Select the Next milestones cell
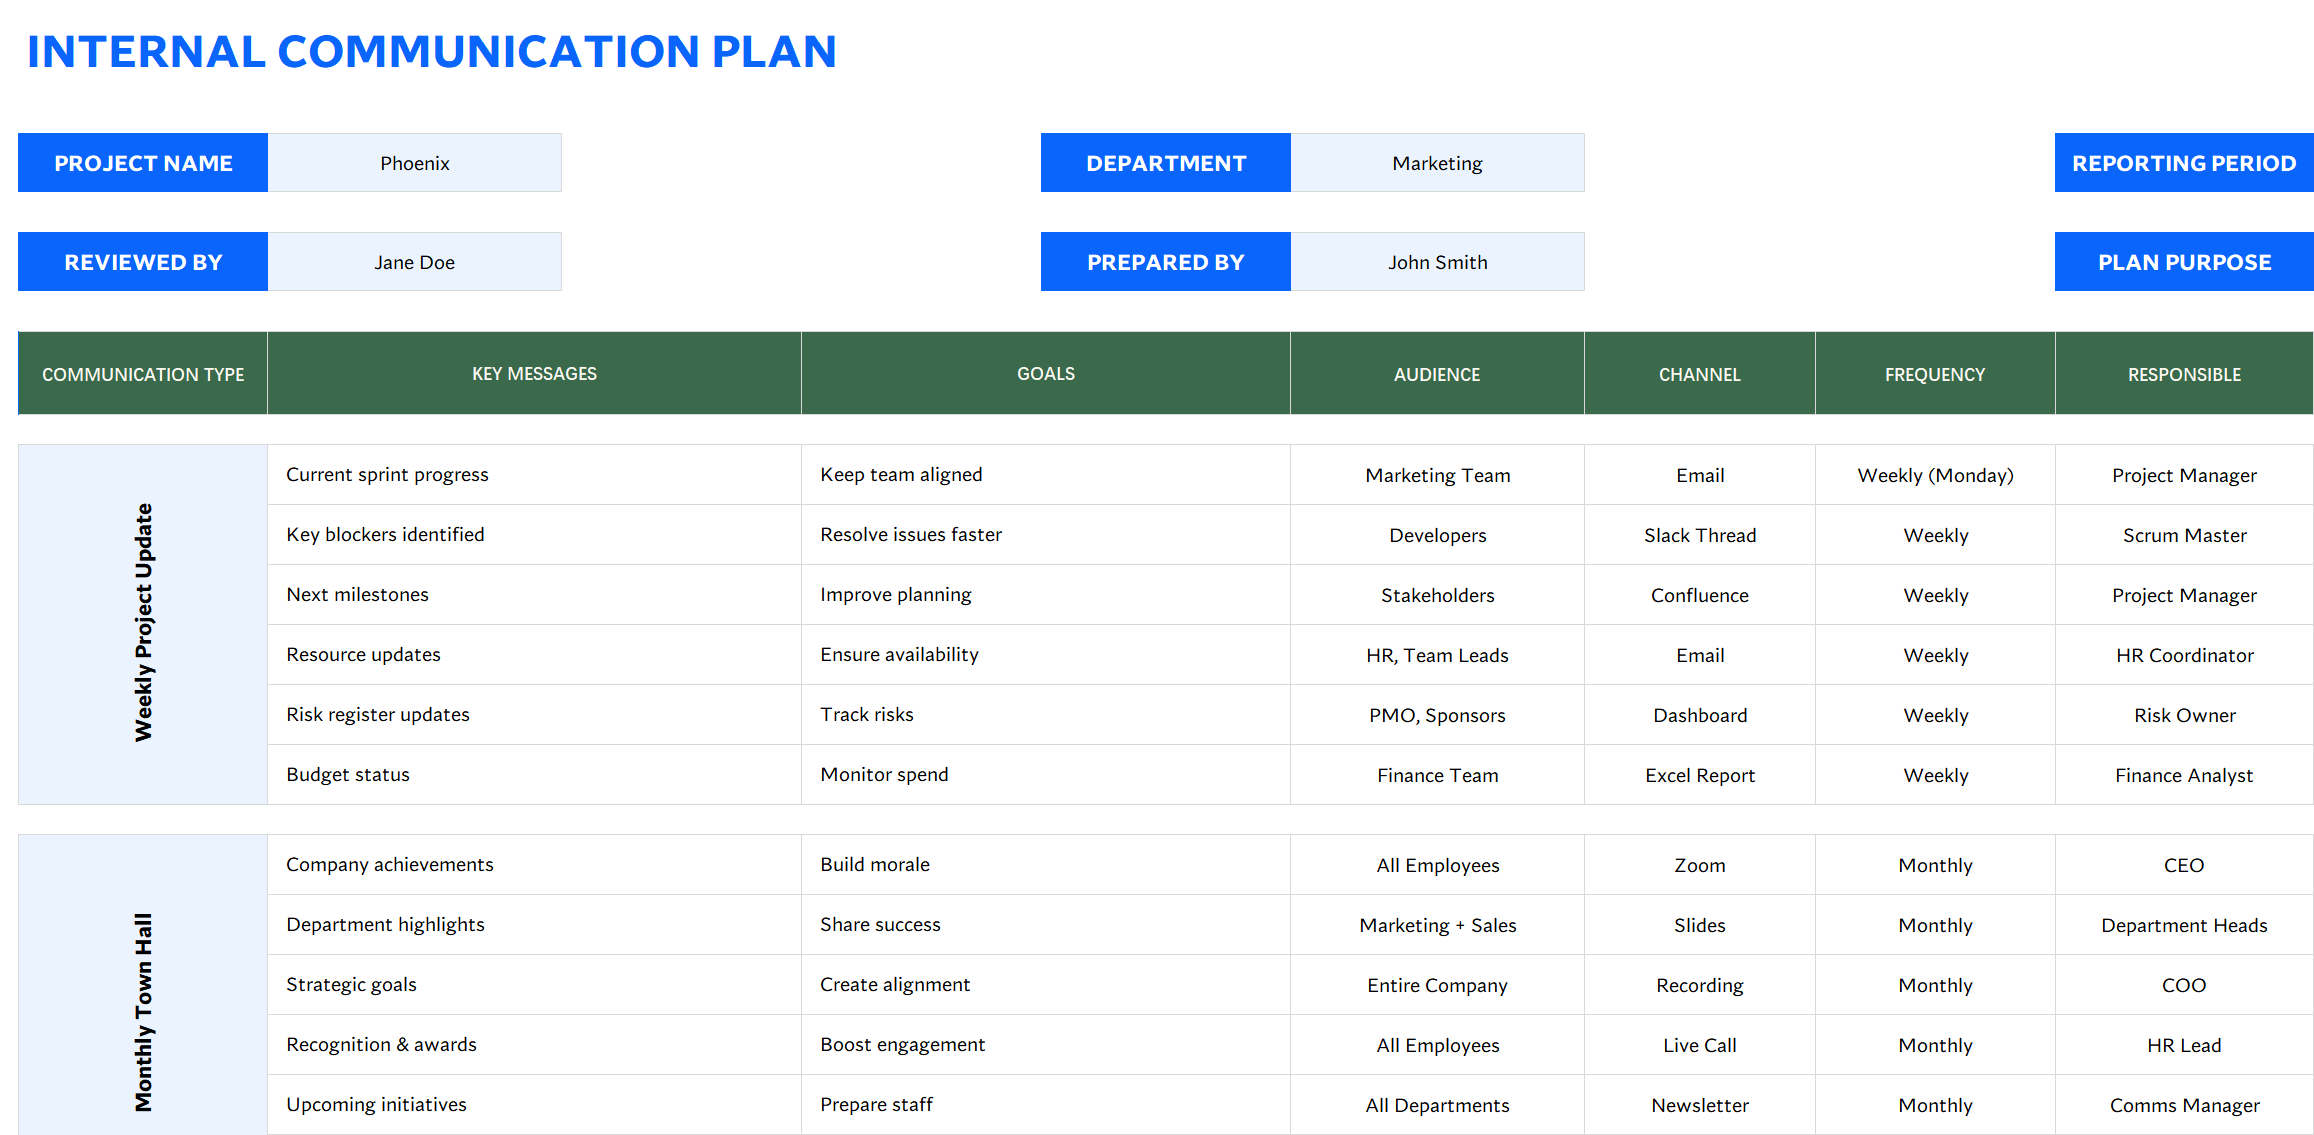Viewport: 2314px width, 1135px height. [x=535, y=595]
